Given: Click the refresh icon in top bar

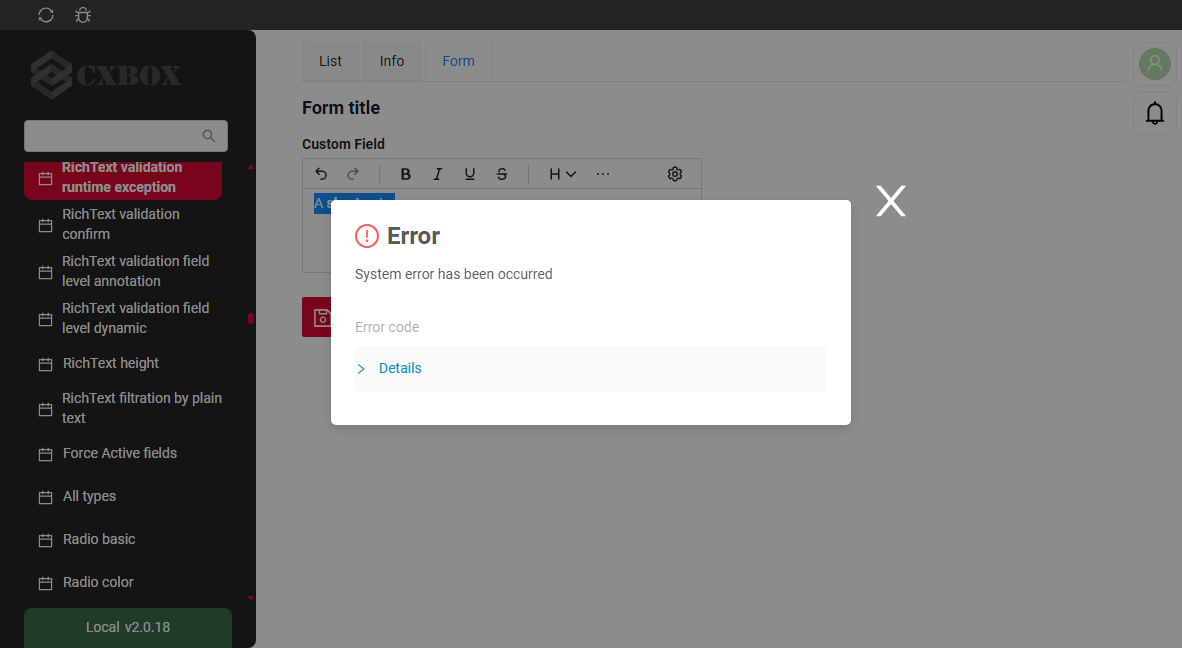Looking at the screenshot, I should pyautogui.click(x=46, y=15).
